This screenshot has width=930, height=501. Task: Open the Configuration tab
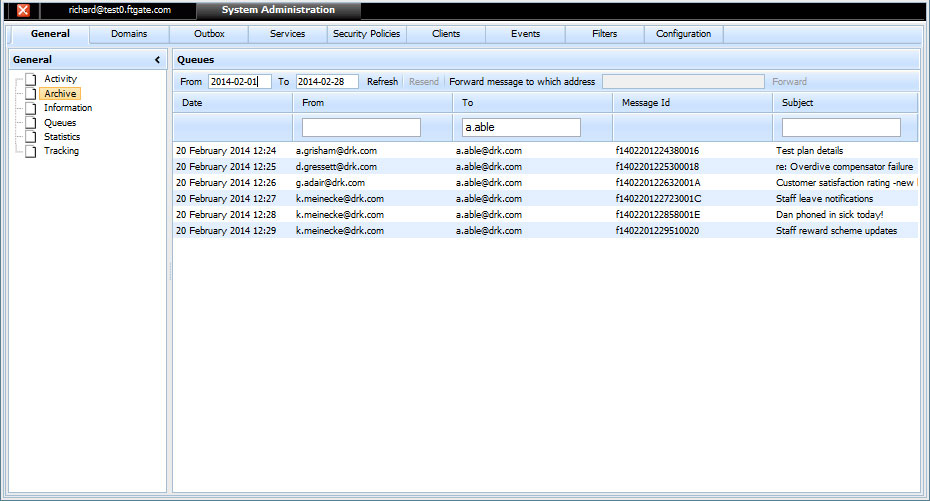pos(683,34)
